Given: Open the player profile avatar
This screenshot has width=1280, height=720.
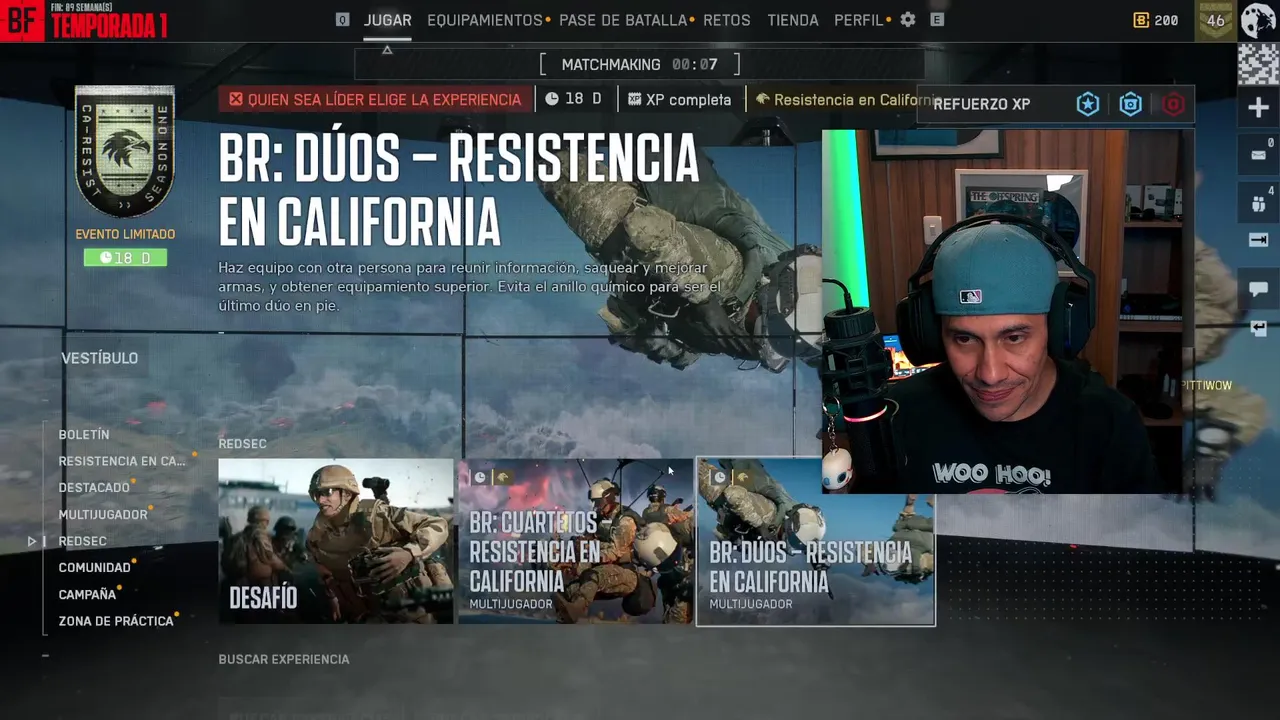Looking at the screenshot, I should tap(1258, 20).
